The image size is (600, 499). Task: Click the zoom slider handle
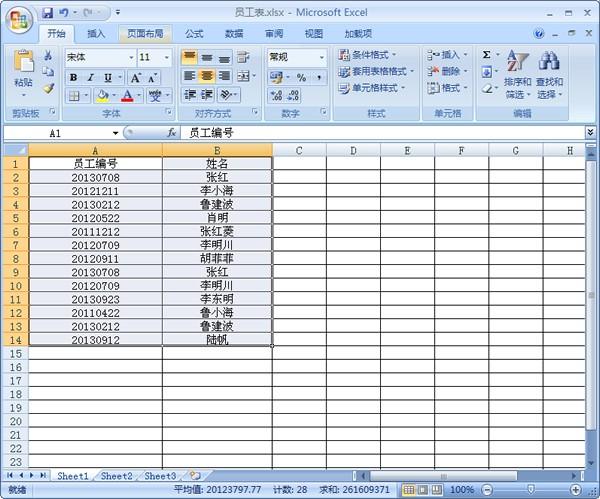point(531,489)
